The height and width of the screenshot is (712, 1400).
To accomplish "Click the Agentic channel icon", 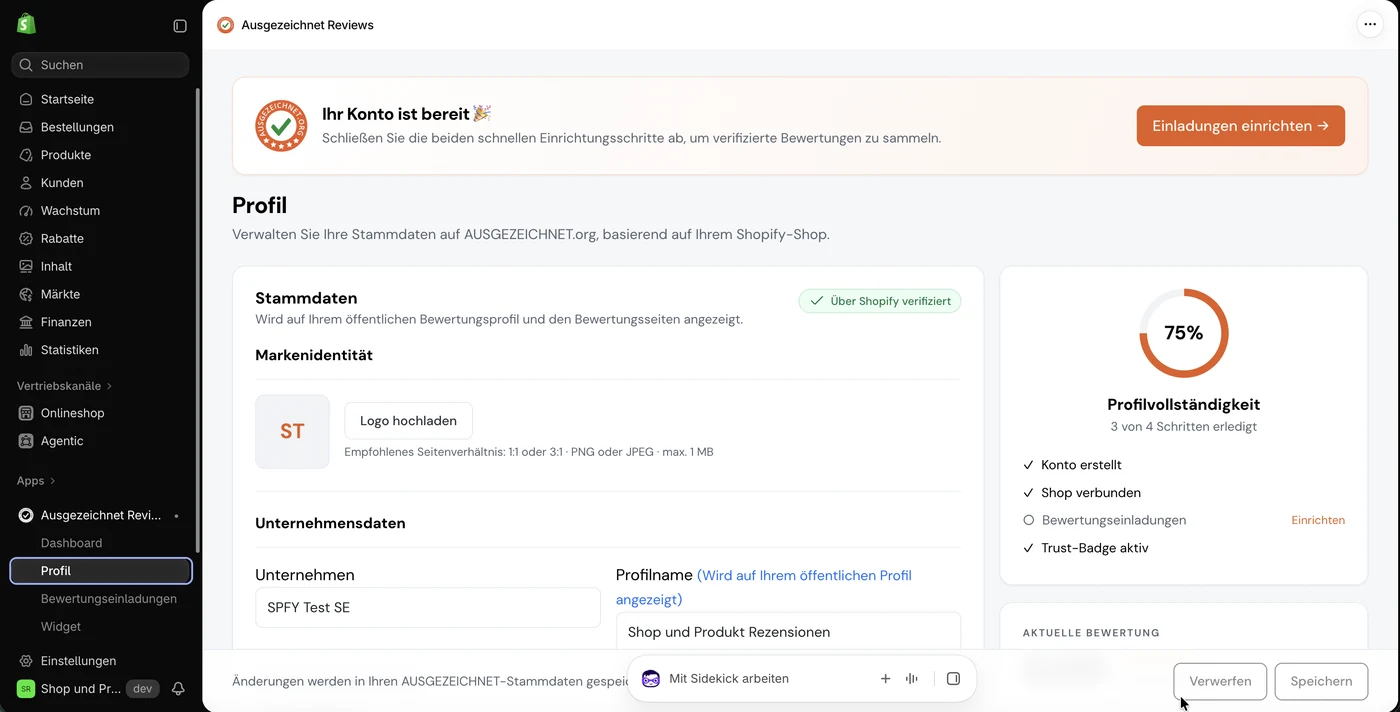I will [26, 441].
